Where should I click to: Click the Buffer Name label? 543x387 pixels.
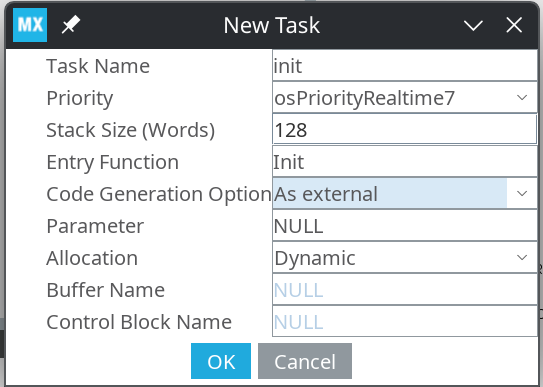(x=106, y=290)
